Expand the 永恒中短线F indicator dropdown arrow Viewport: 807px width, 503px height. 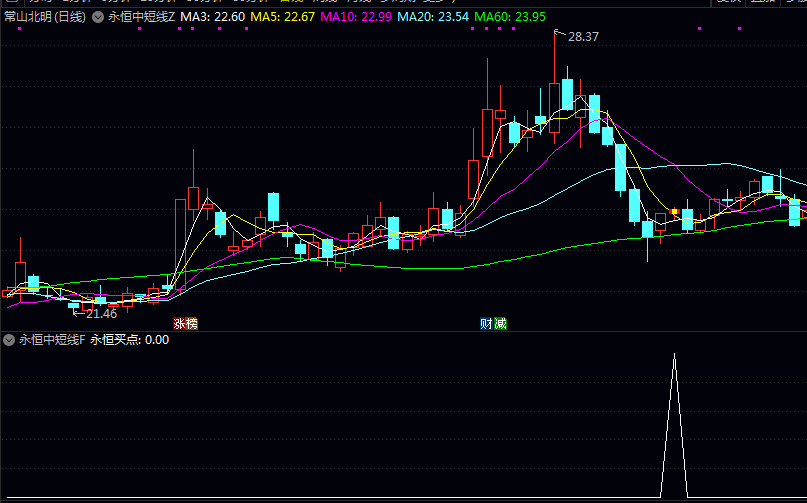(x=9, y=340)
